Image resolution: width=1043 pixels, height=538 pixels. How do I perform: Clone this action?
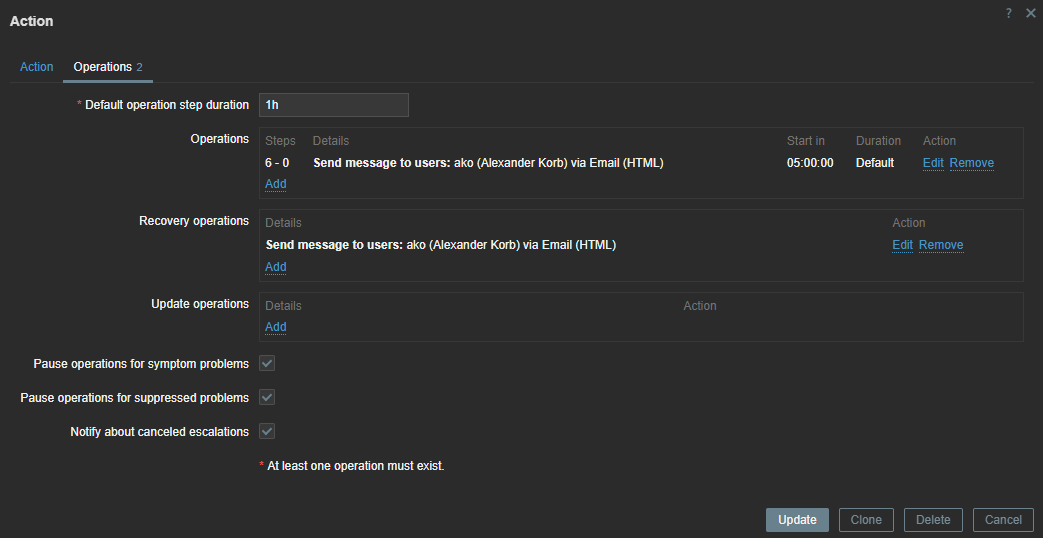[x=866, y=520]
